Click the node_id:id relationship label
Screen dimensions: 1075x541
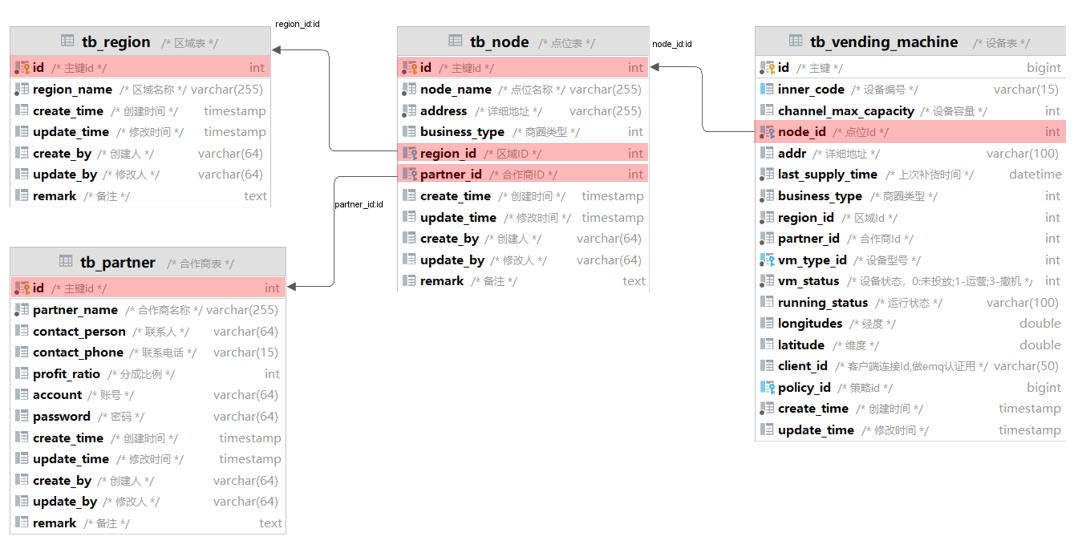(x=672, y=44)
